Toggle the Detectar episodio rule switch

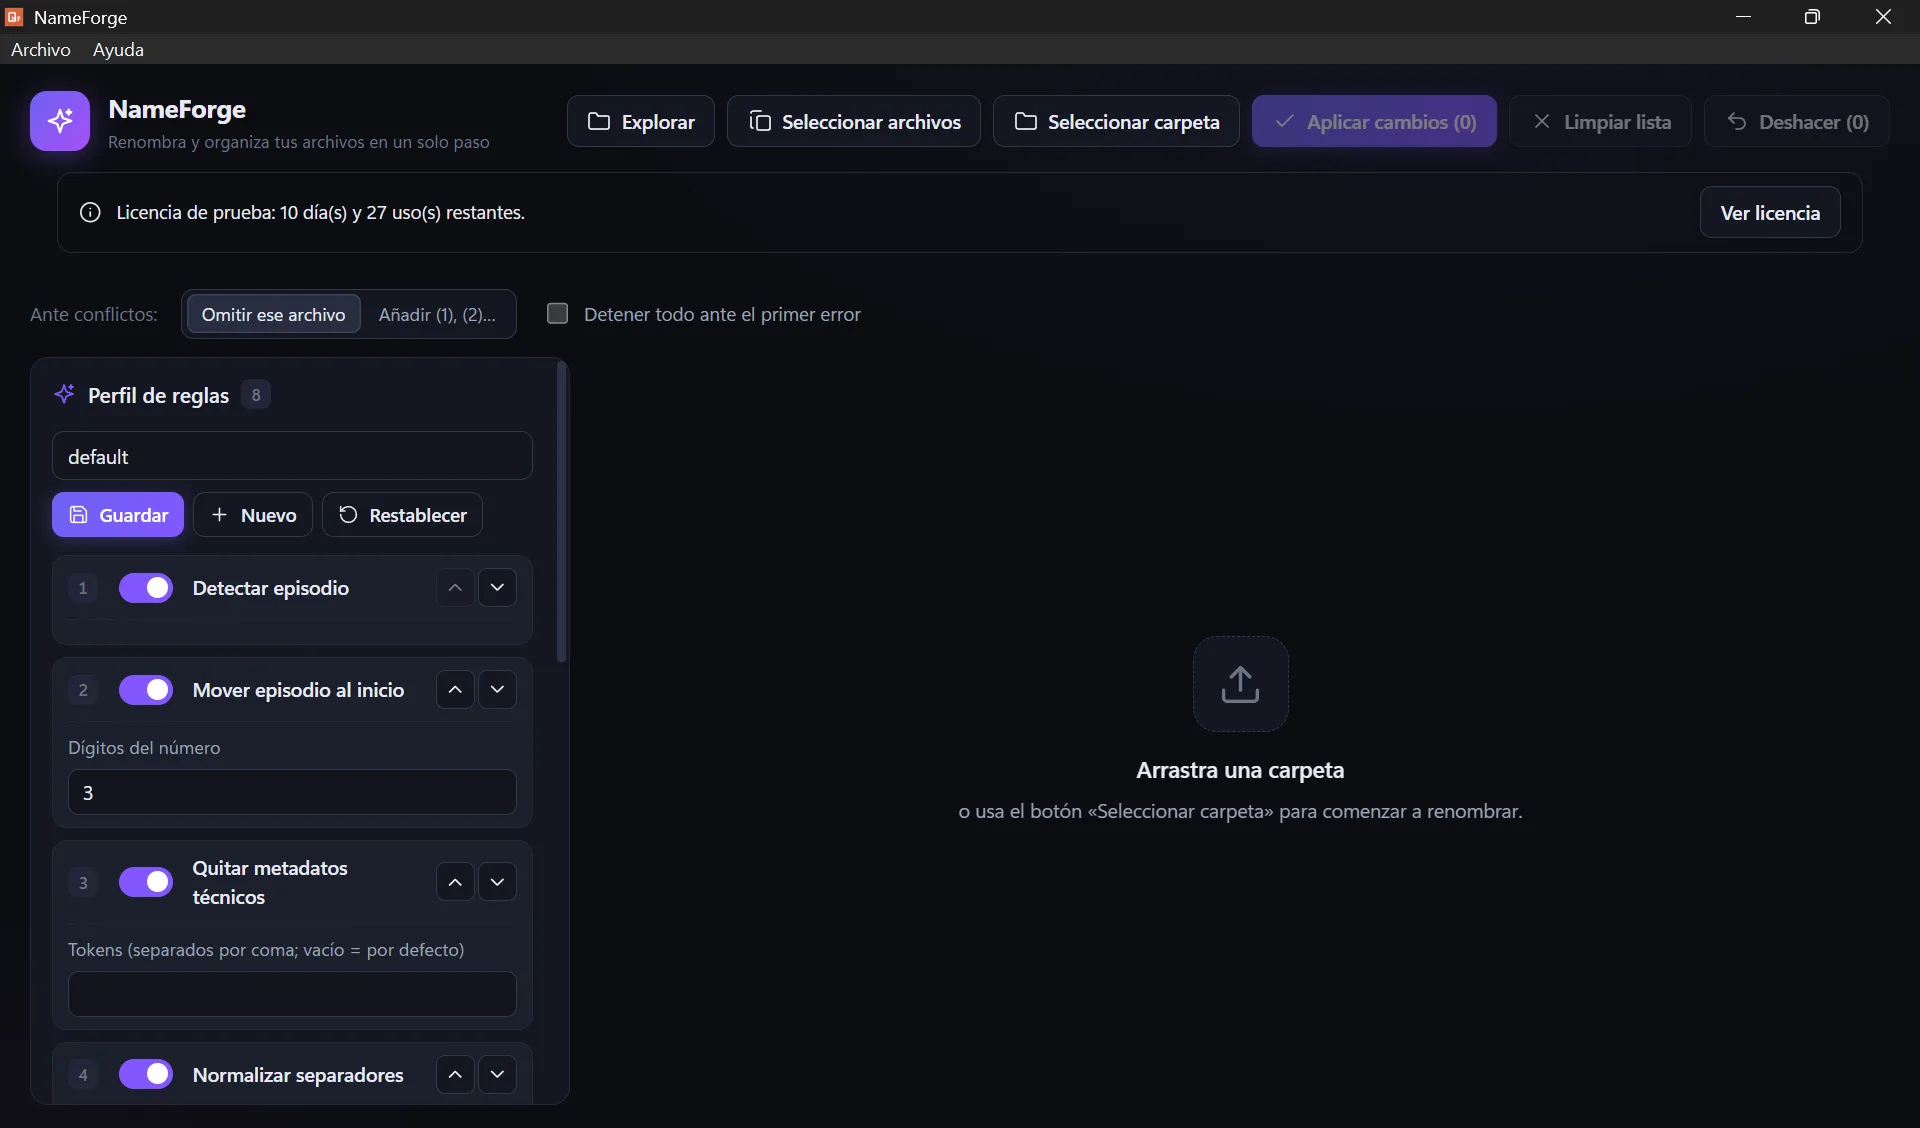click(x=146, y=588)
